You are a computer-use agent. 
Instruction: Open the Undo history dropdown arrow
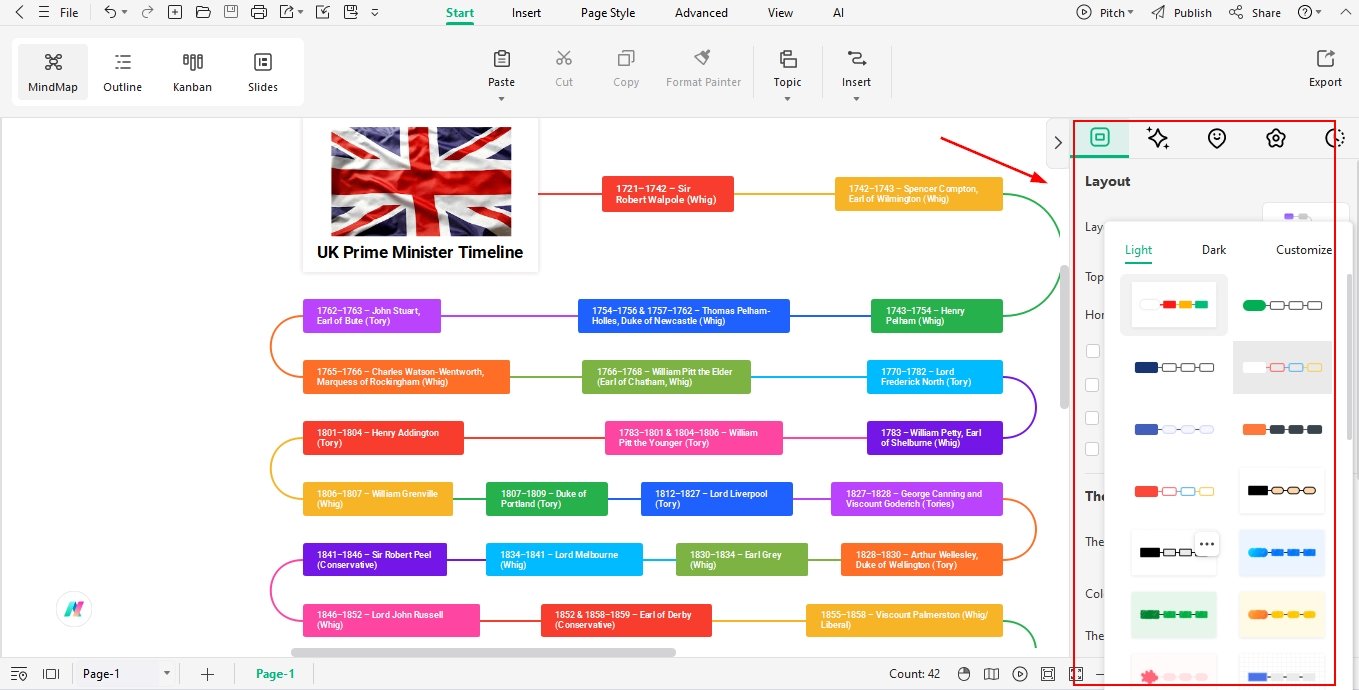(x=124, y=13)
